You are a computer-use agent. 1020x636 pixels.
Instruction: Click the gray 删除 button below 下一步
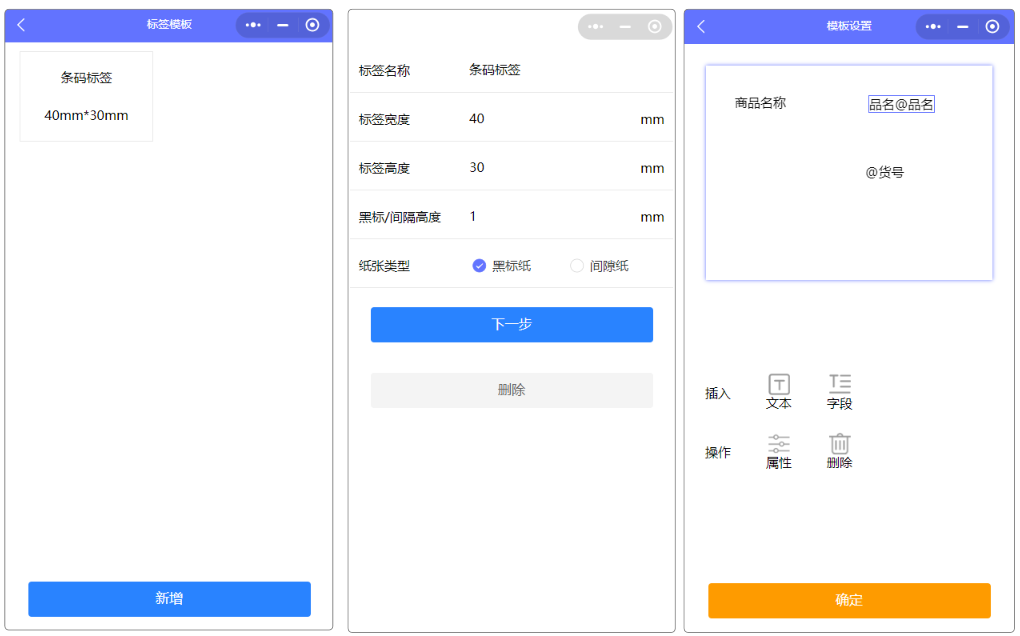click(x=511, y=390)
